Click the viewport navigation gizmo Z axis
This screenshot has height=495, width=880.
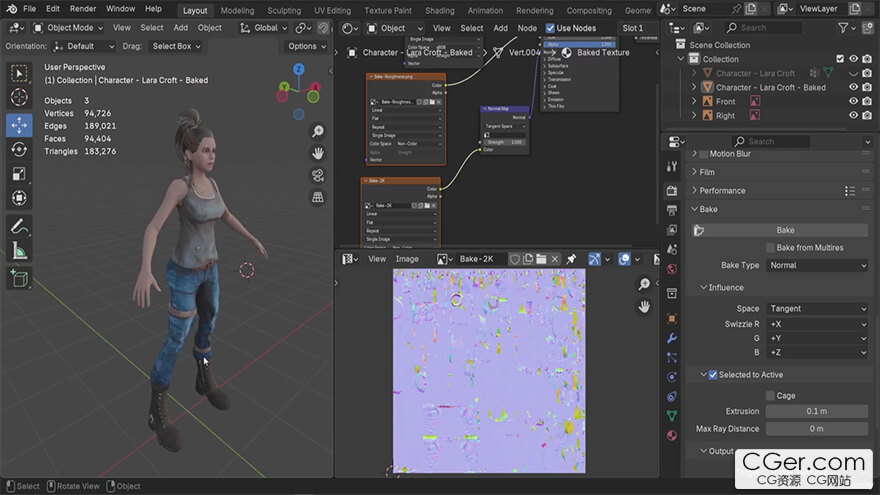[299, 69]
